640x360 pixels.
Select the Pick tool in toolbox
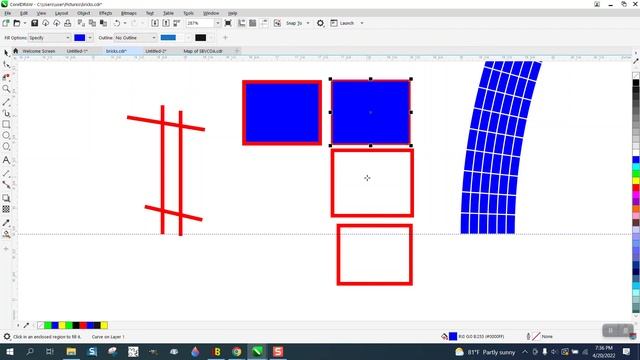6,53
